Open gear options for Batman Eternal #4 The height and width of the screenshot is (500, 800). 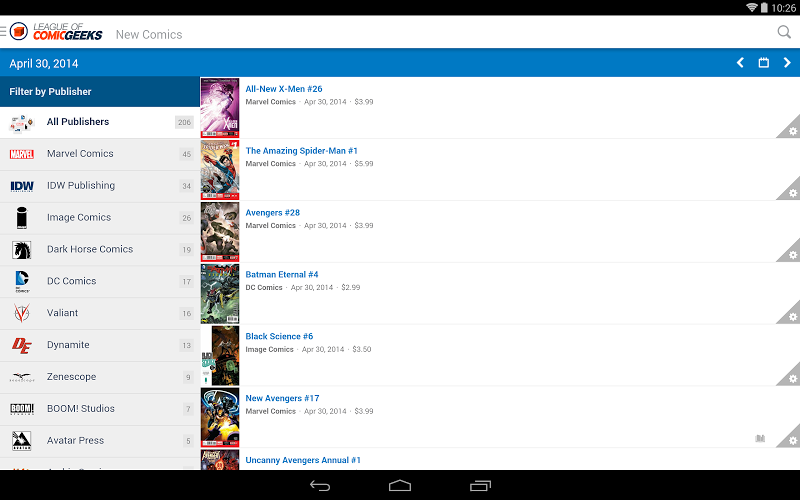(792, 316)
